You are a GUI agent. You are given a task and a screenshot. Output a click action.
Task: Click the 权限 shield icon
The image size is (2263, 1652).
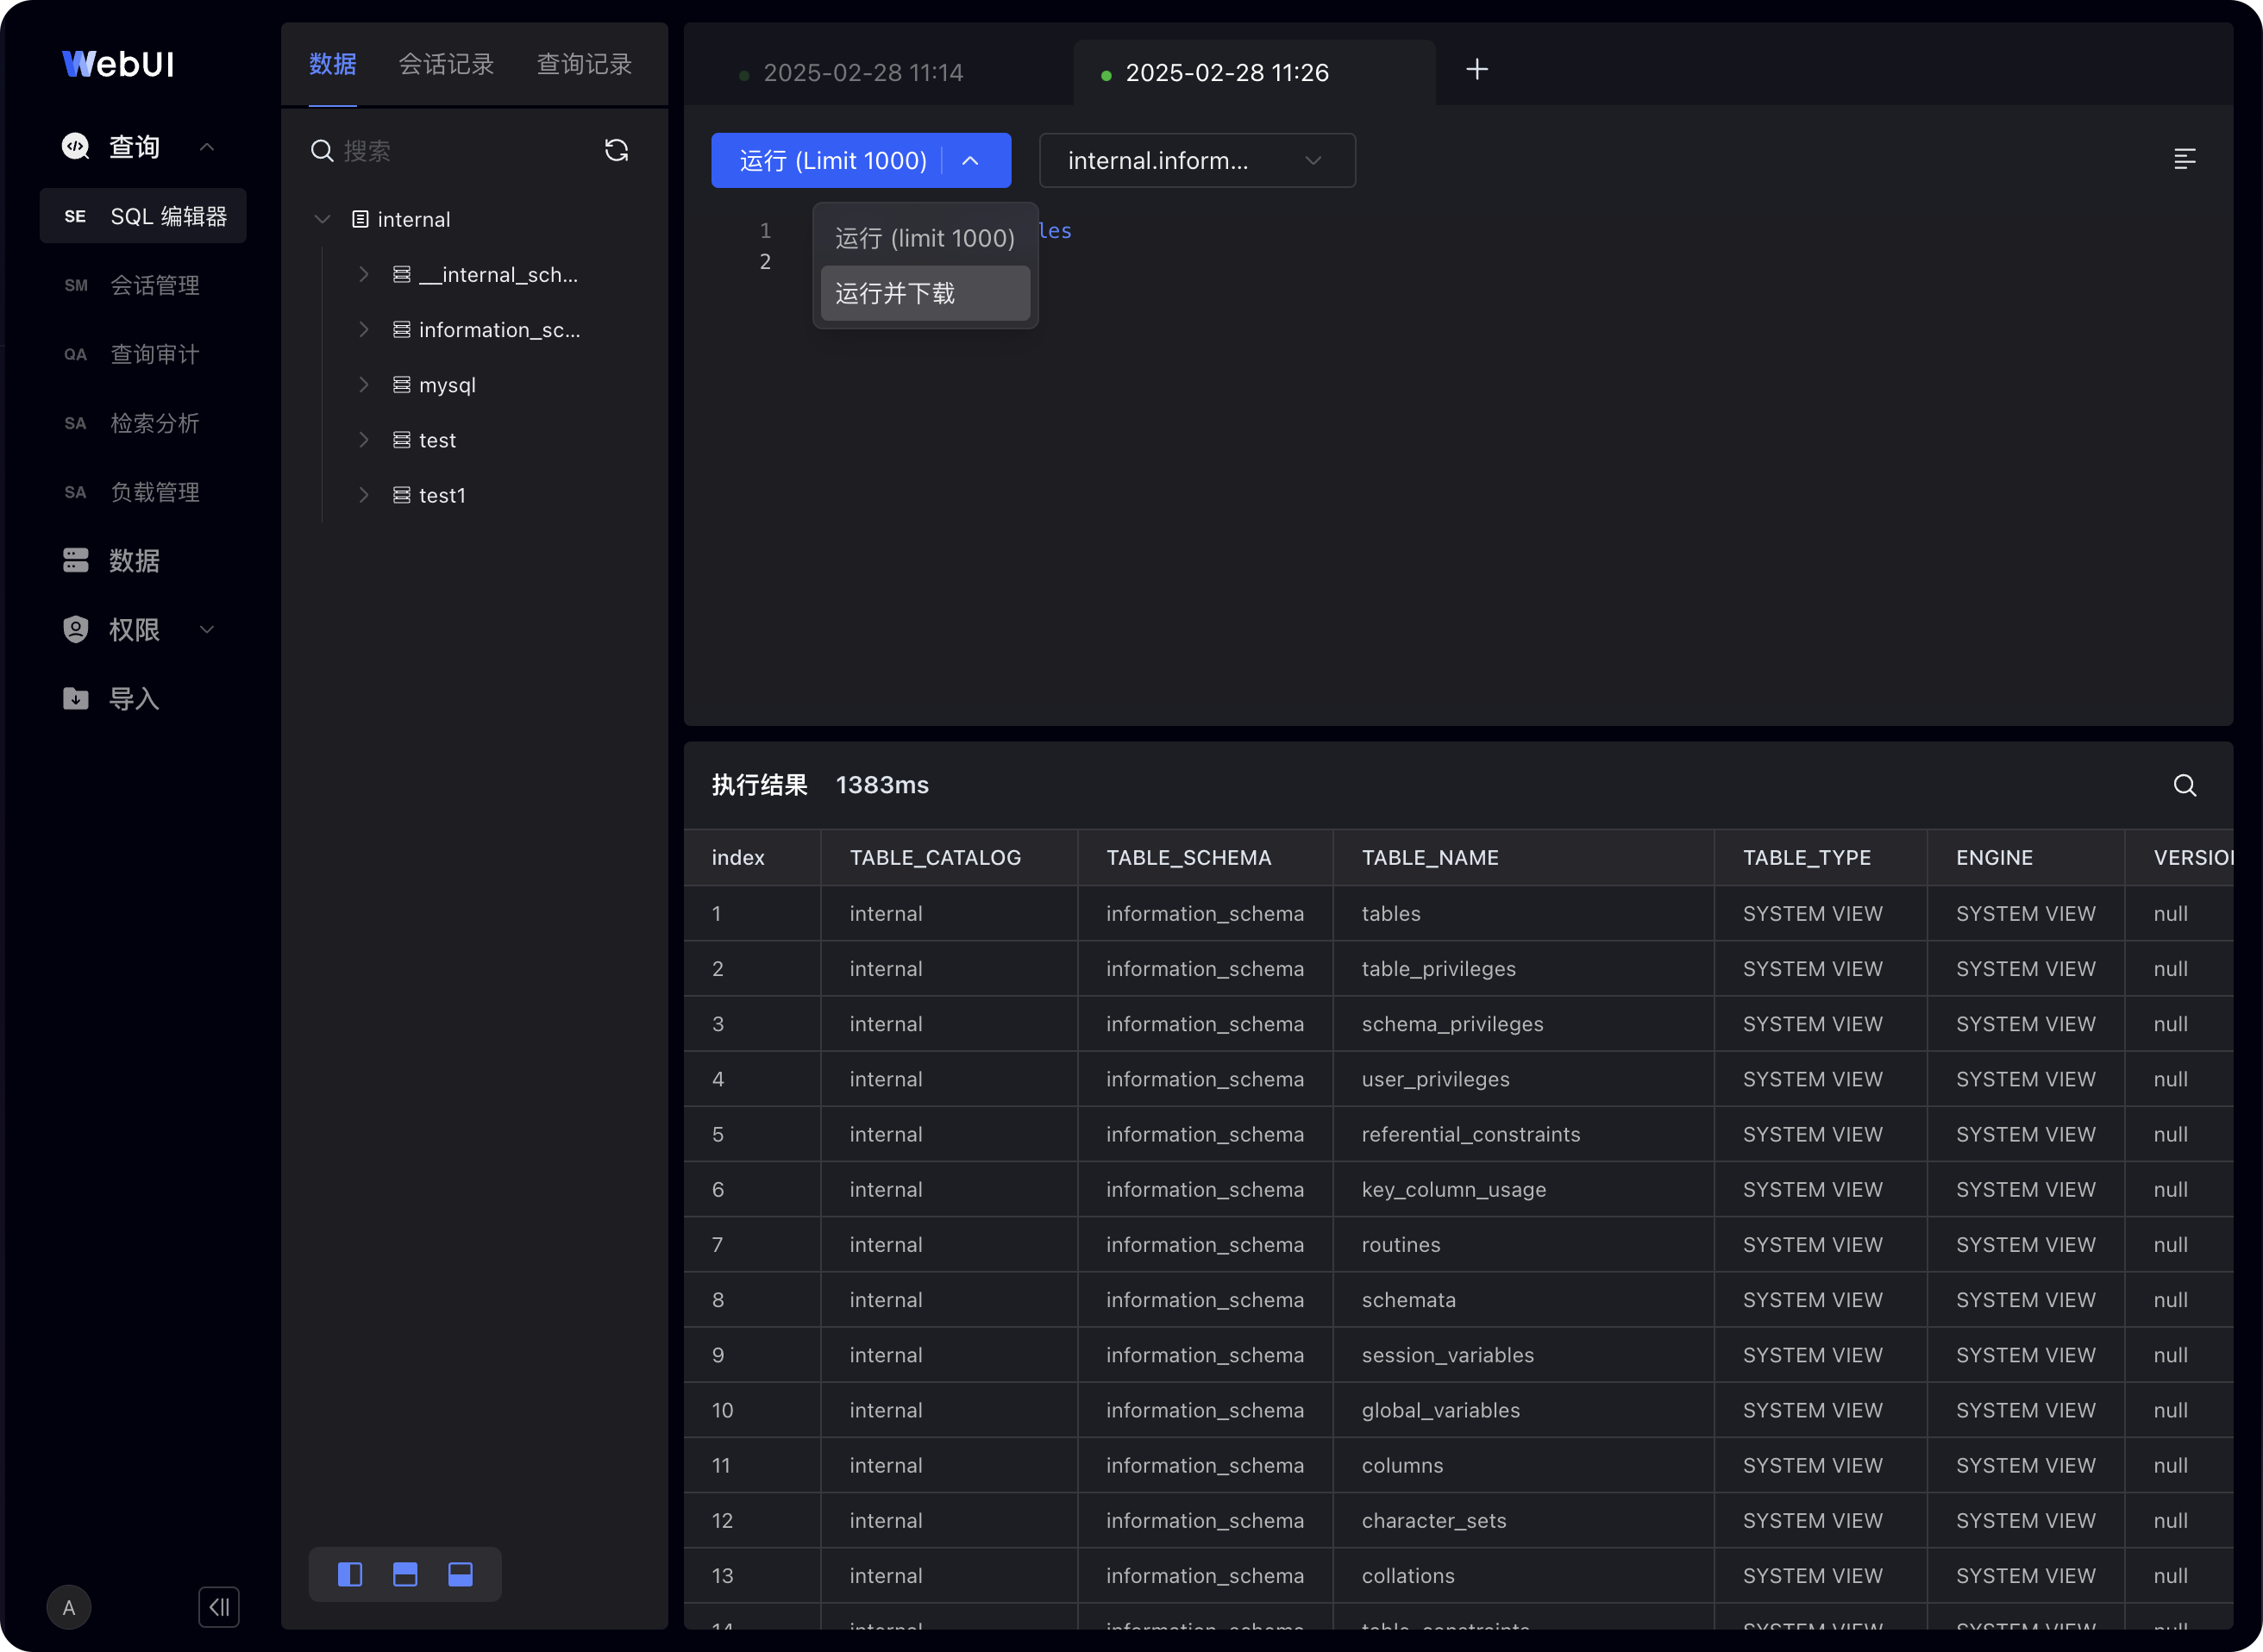pyautogui.click(x=76, y=629)
